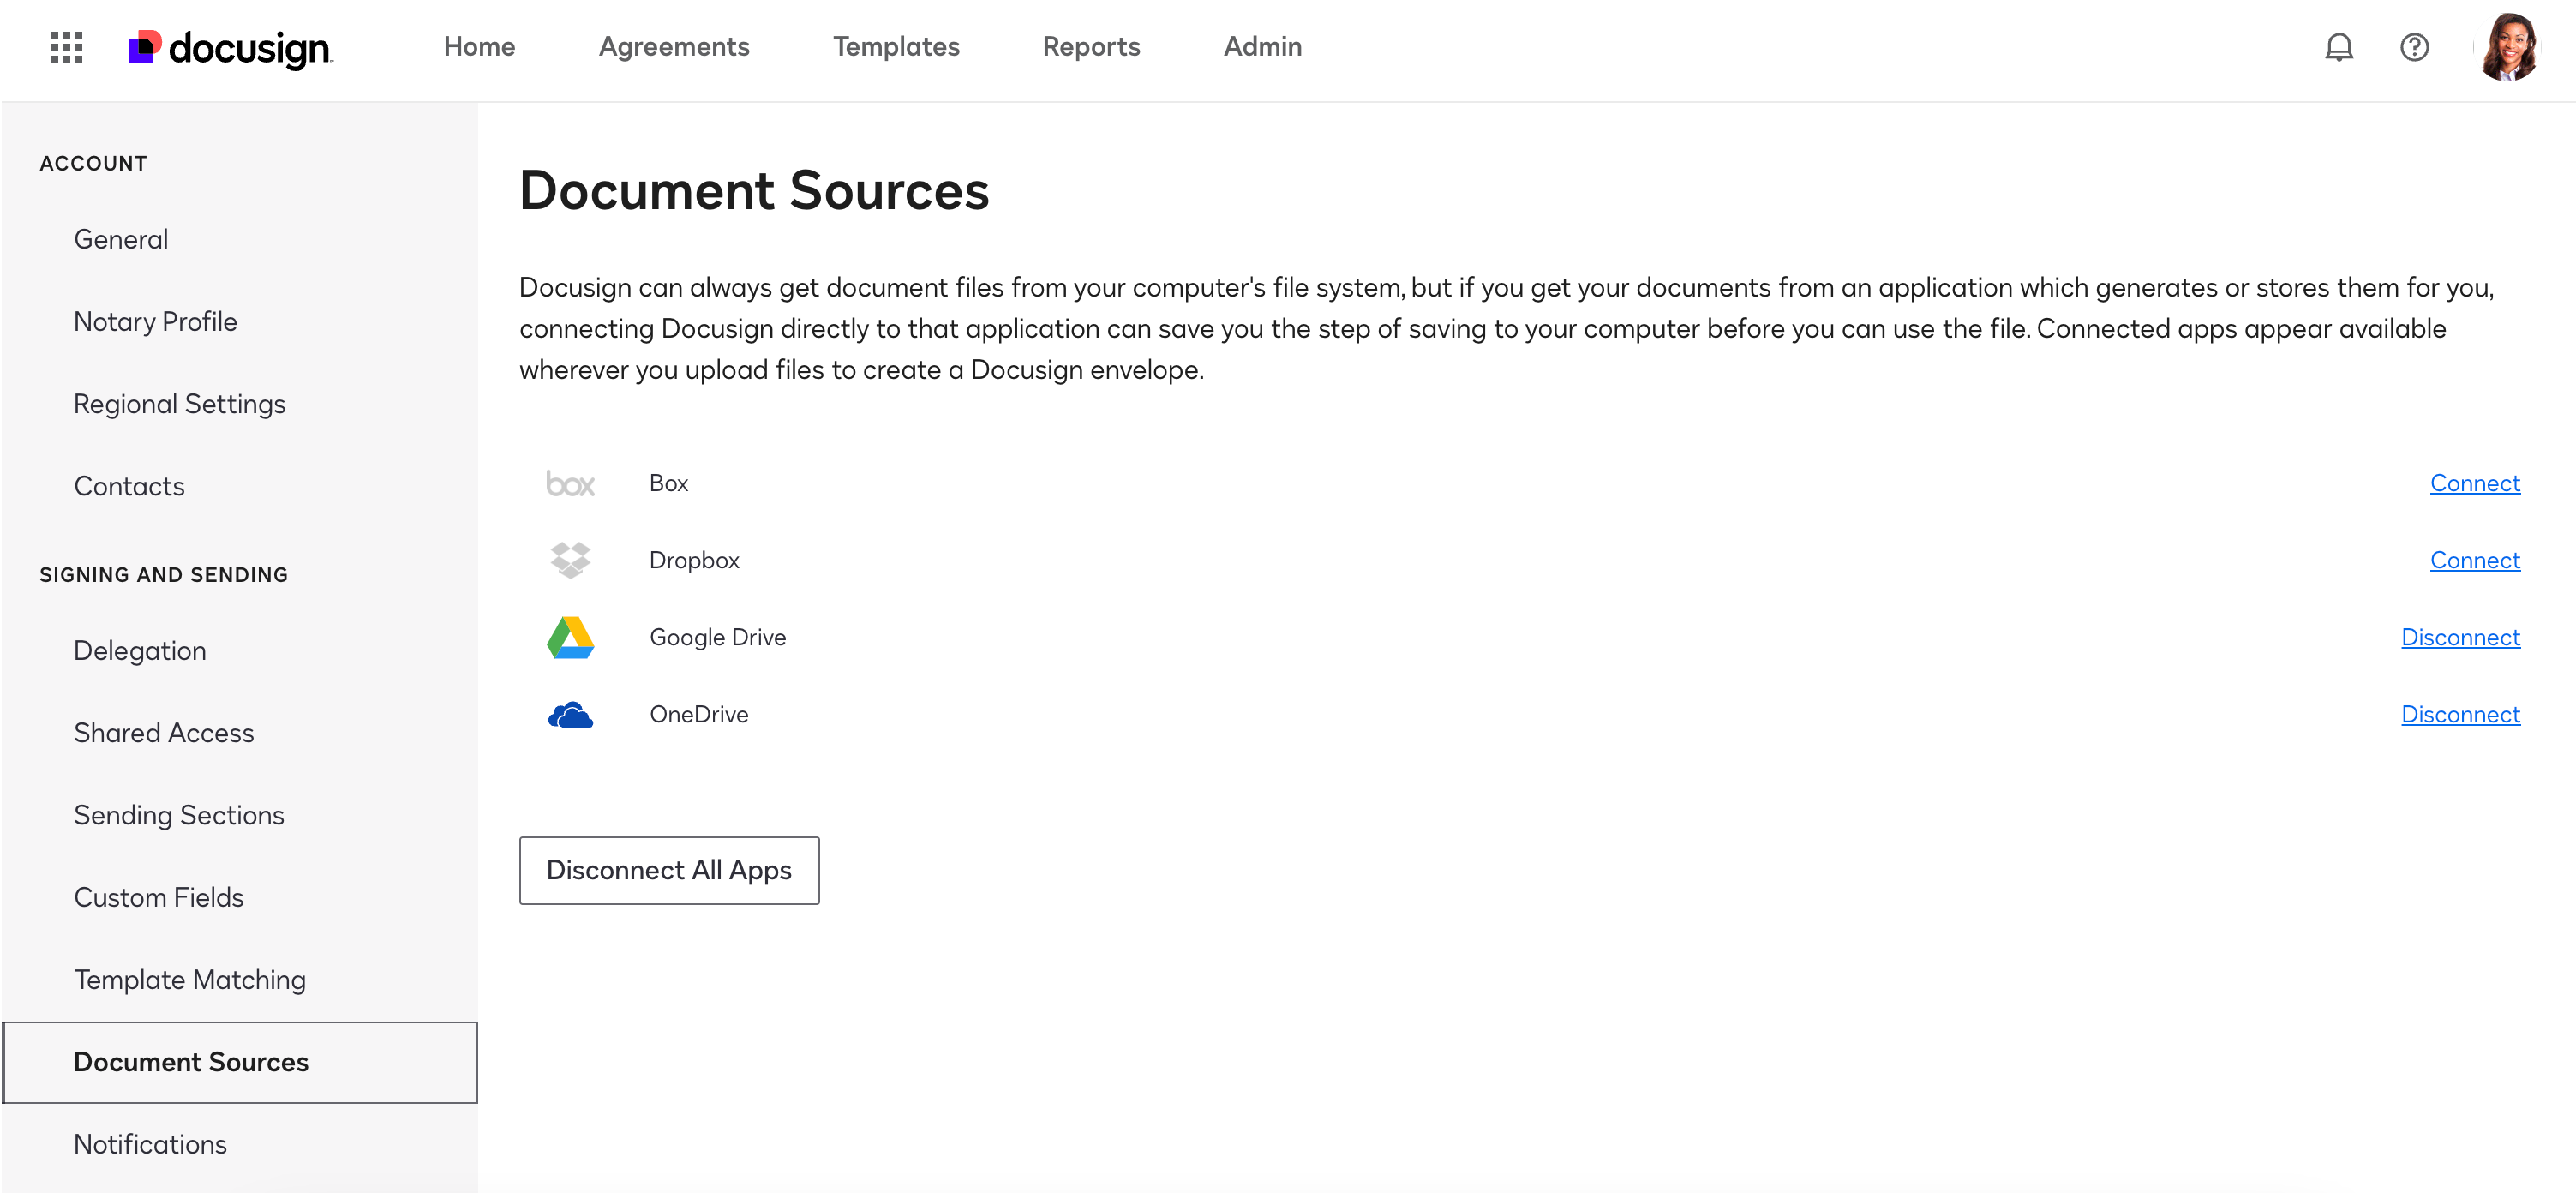
Task: Click the OneDrive name text
Action: pyautogui.click(x=699, y=714)
